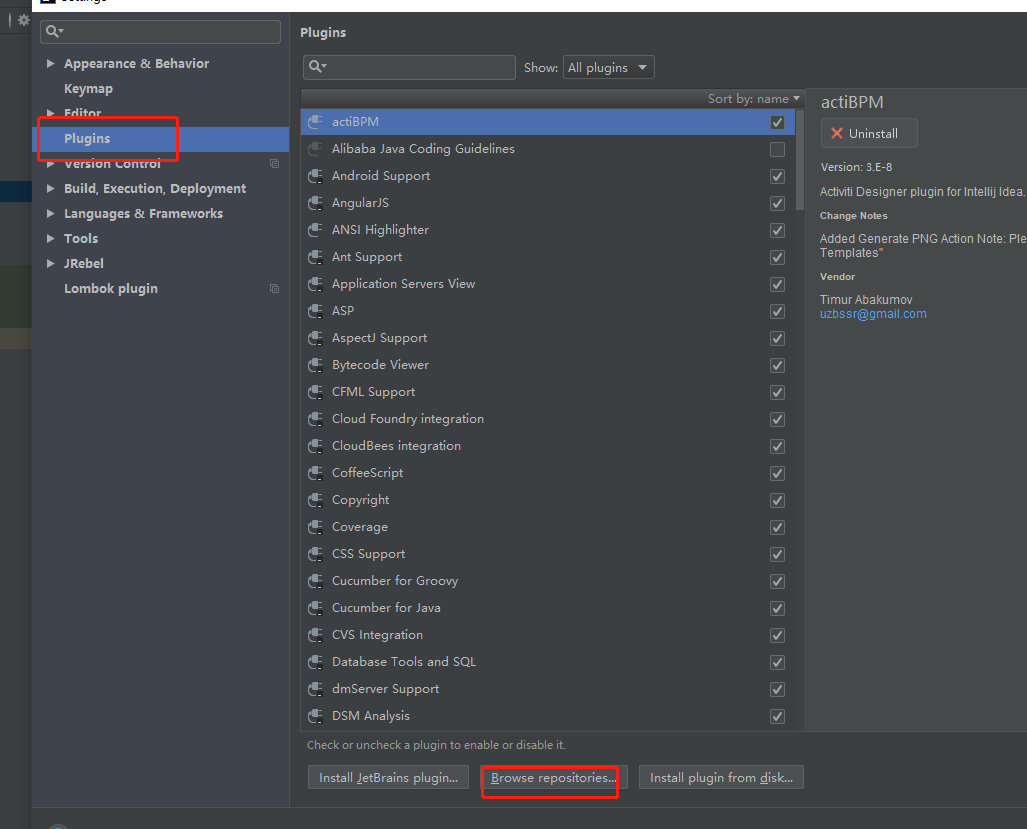
Task: Open the uzbssr@gmail.com vendor email link
Action: [x=873, y=314]
